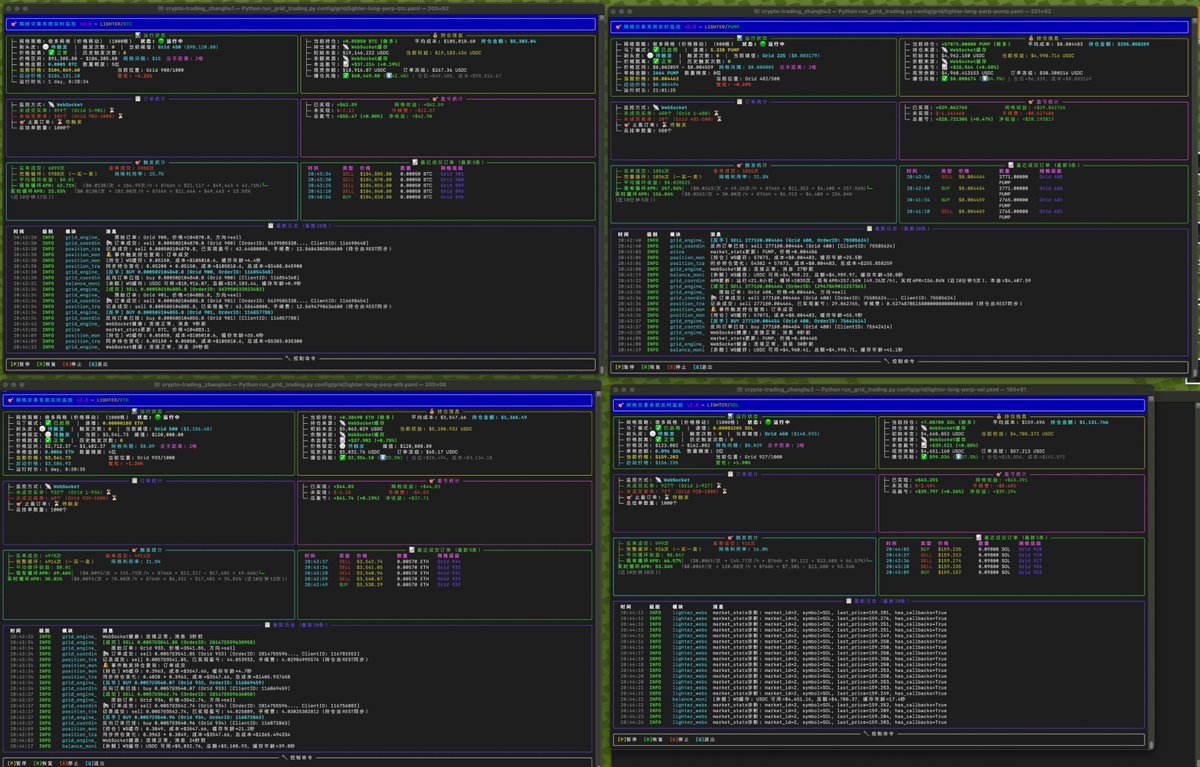This screenshot has width=1200, height=767.
Task: Click 最新日志 panel title in BTC window
Action: tap(300, 226)
